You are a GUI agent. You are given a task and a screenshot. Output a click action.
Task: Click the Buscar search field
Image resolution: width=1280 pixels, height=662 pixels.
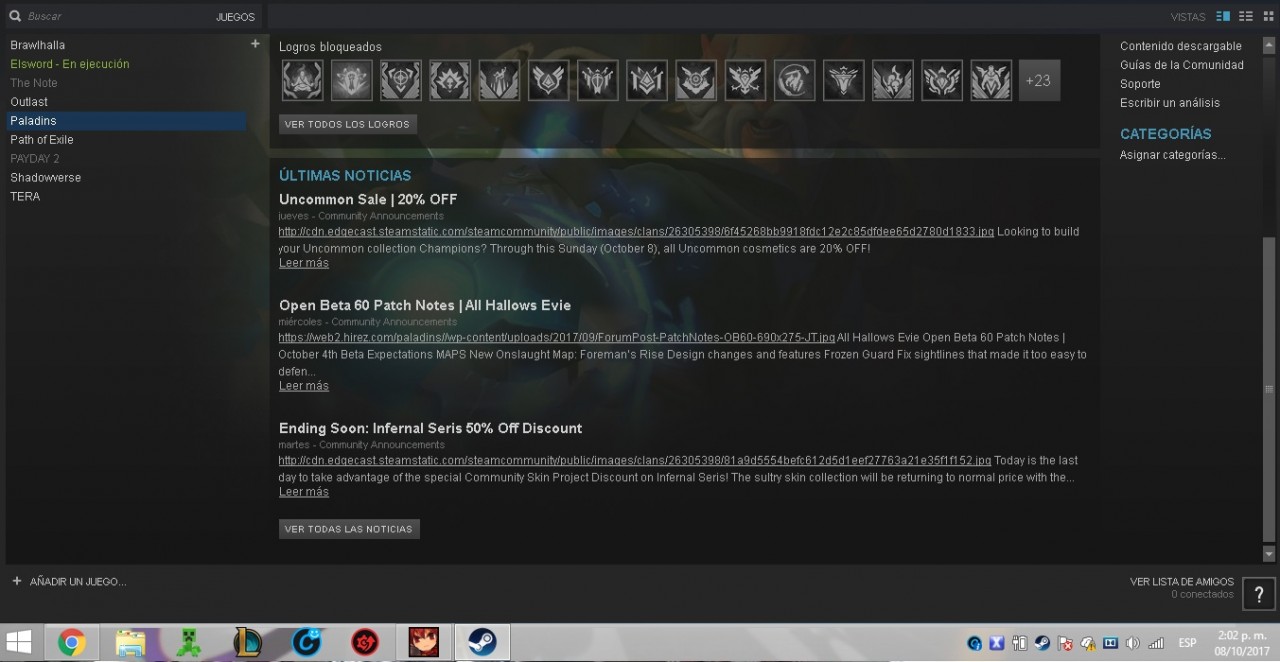pyautogui.click(x=110, y=17)
